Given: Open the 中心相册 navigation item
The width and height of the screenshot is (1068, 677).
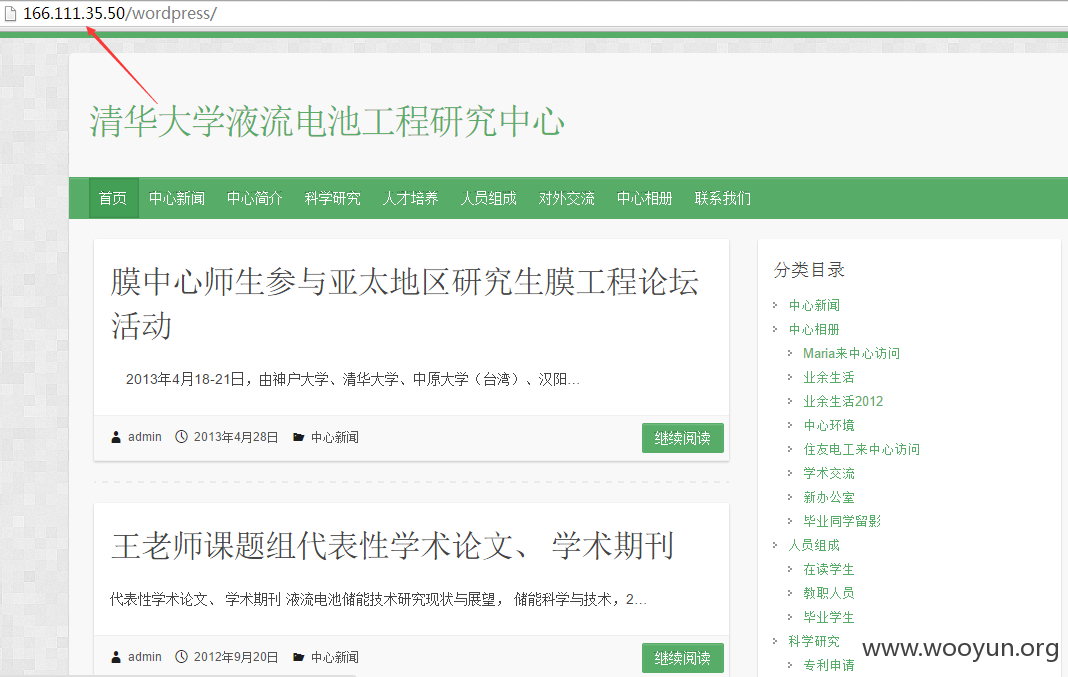Looking at the screenshot, I should click(x=644, y=198).
